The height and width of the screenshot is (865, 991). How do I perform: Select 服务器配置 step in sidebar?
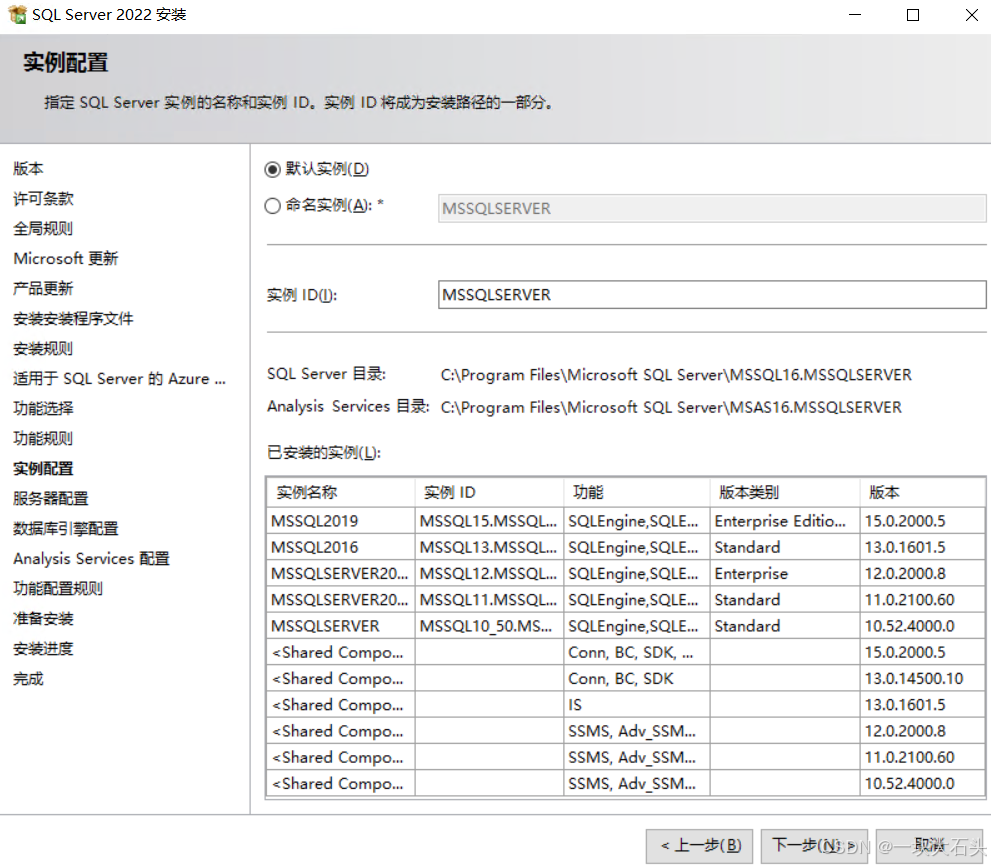tap(51, 499)
